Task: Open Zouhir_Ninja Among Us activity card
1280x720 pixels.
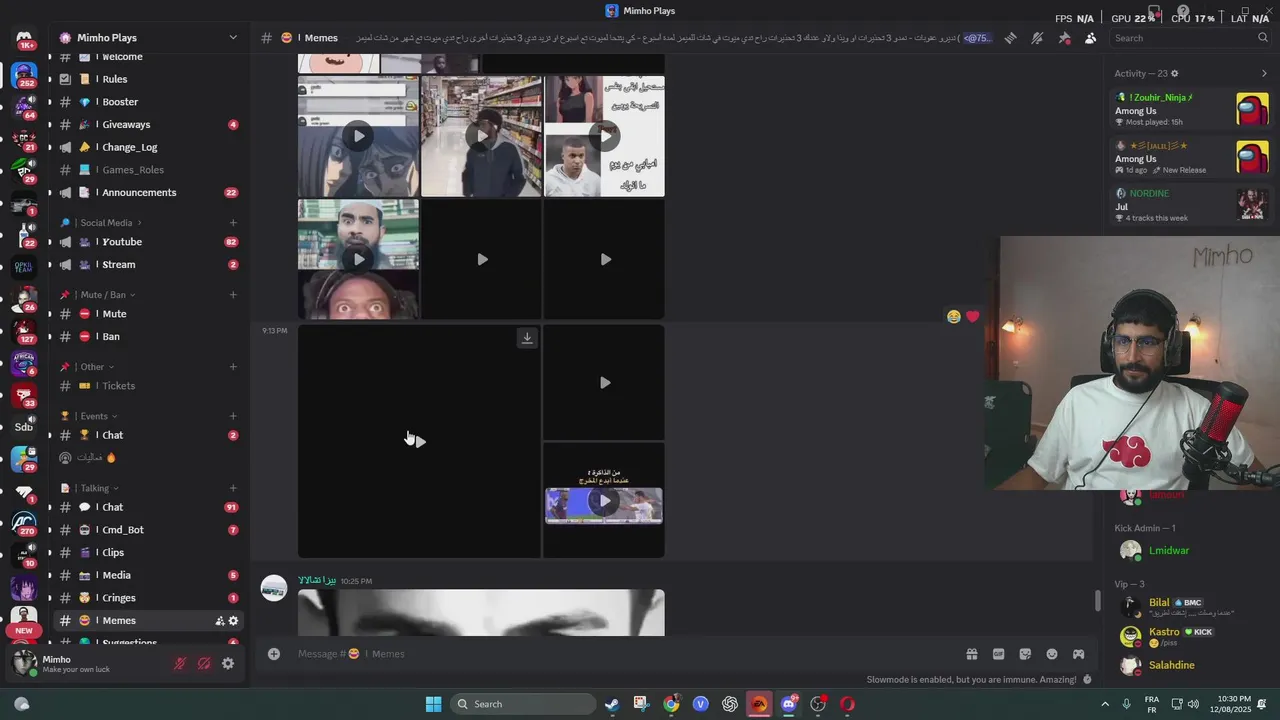Action: (x=1191, y=109)
